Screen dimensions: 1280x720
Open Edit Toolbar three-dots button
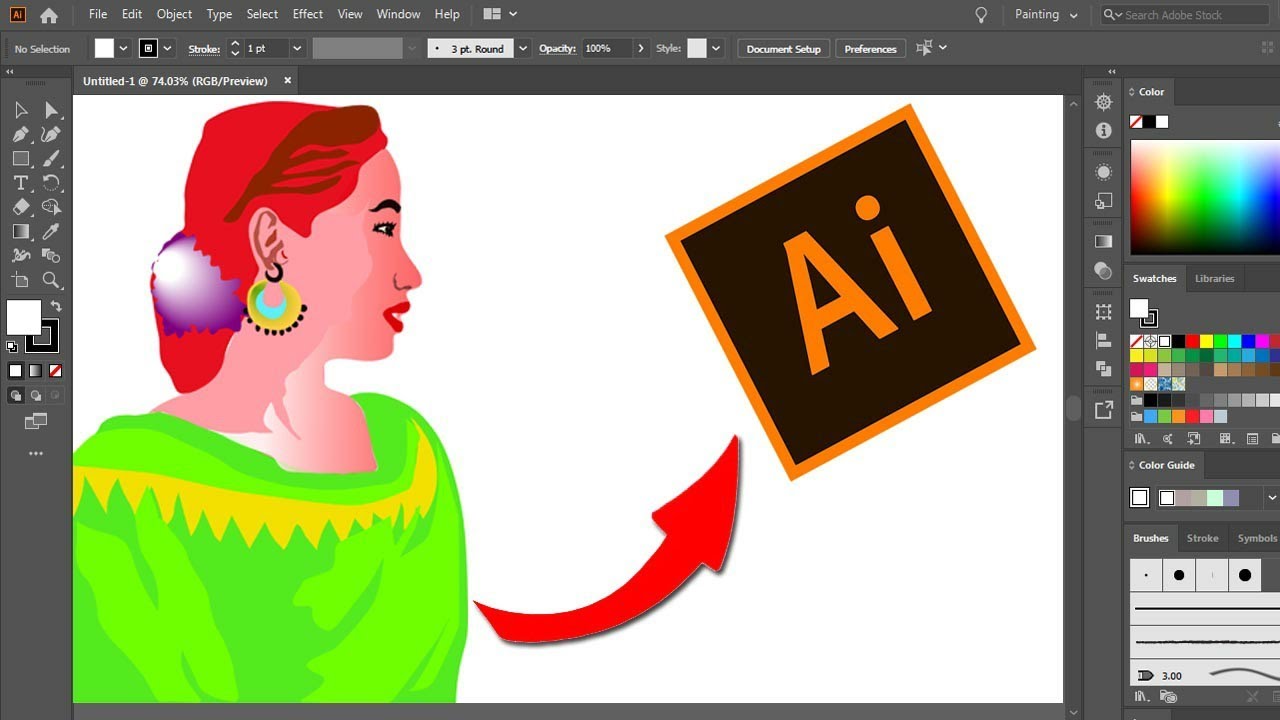36,454
